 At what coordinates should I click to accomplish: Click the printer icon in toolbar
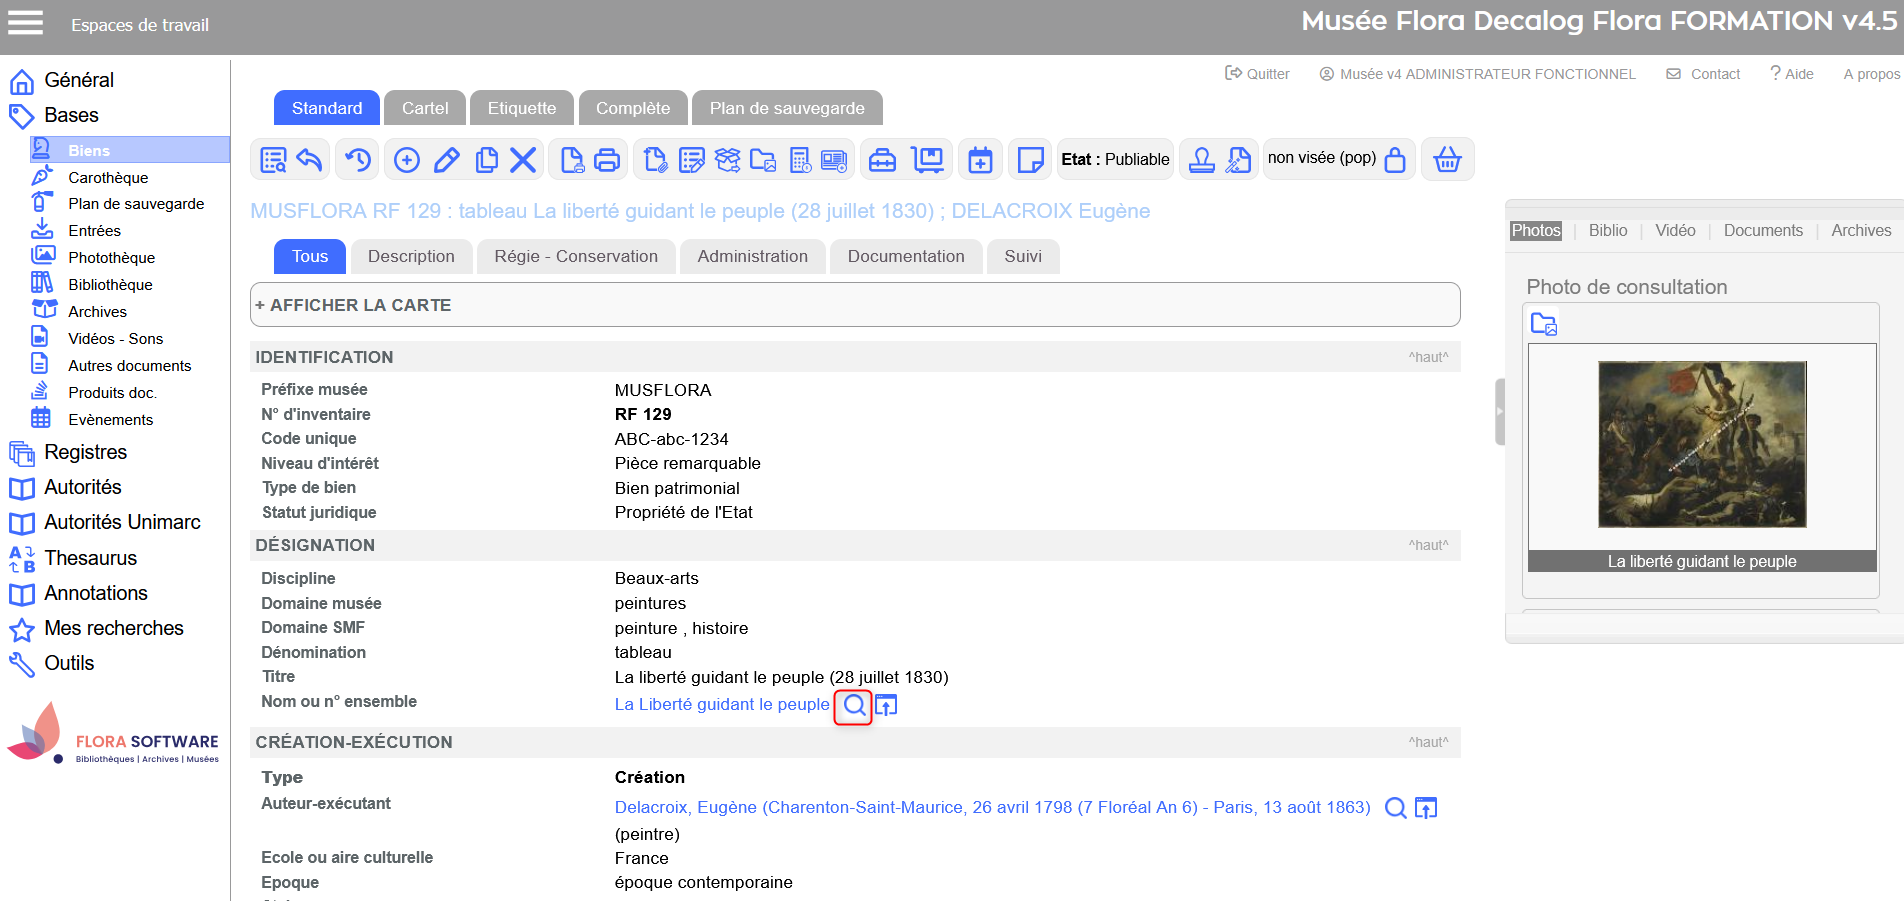(x=607, y=160)
